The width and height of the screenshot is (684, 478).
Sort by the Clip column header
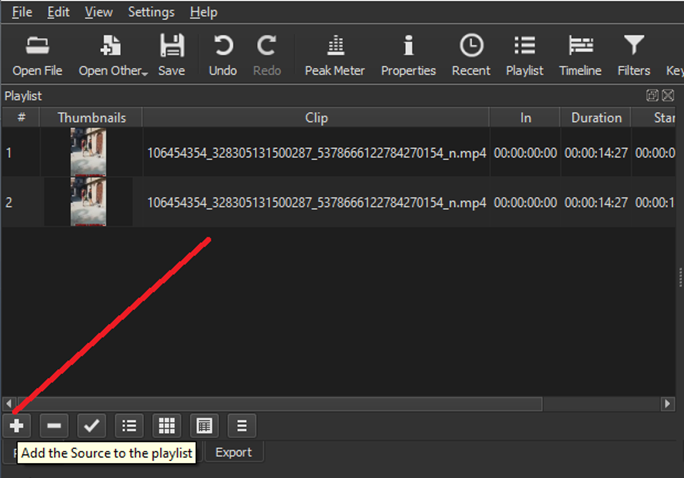click(316, 118)
